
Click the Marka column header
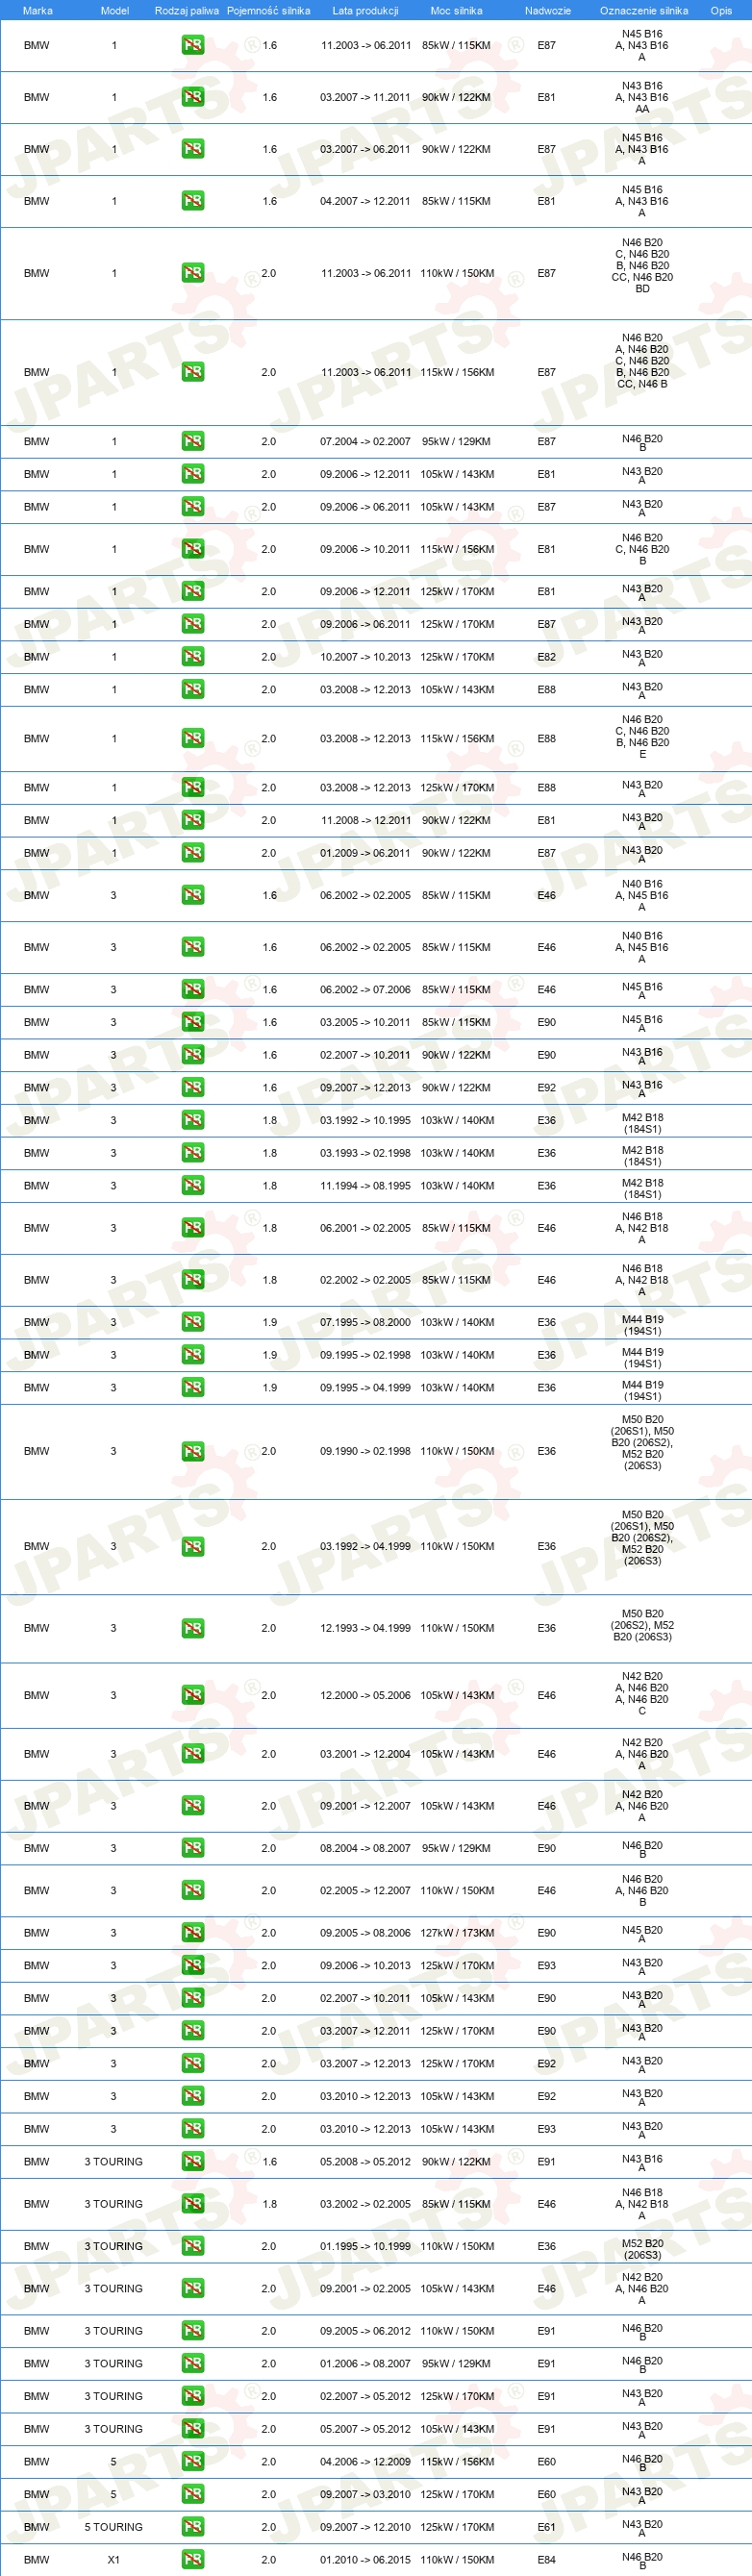tap(37, 10)
